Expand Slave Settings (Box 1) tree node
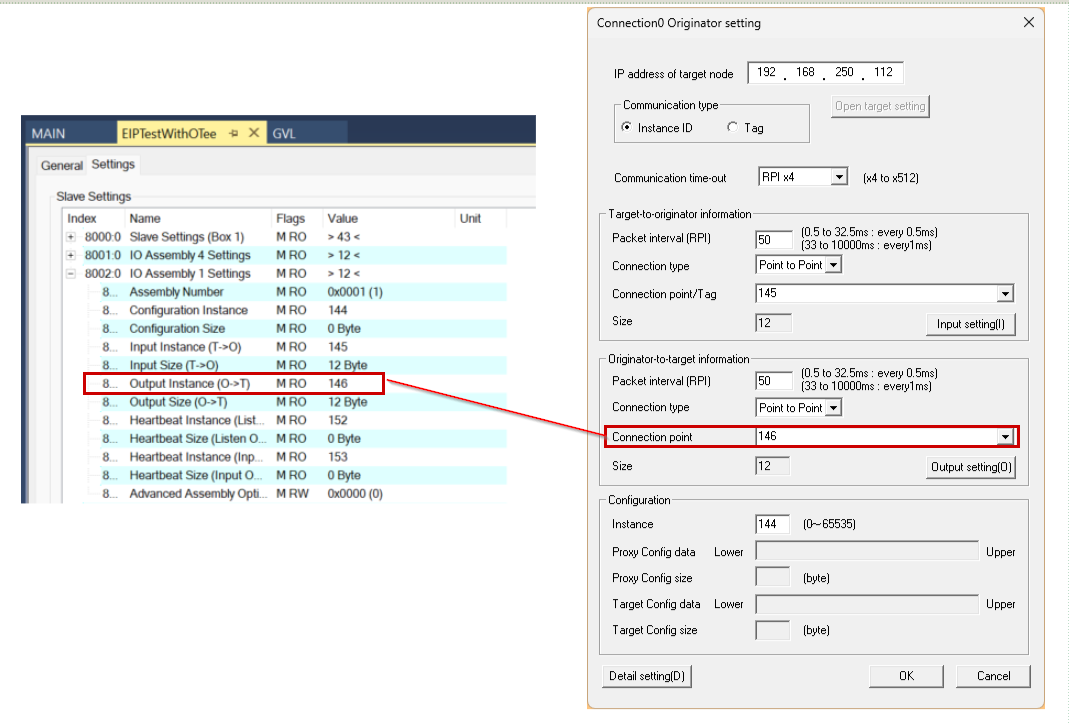Screen dimensions: 1069x724 tap(71, 237)
